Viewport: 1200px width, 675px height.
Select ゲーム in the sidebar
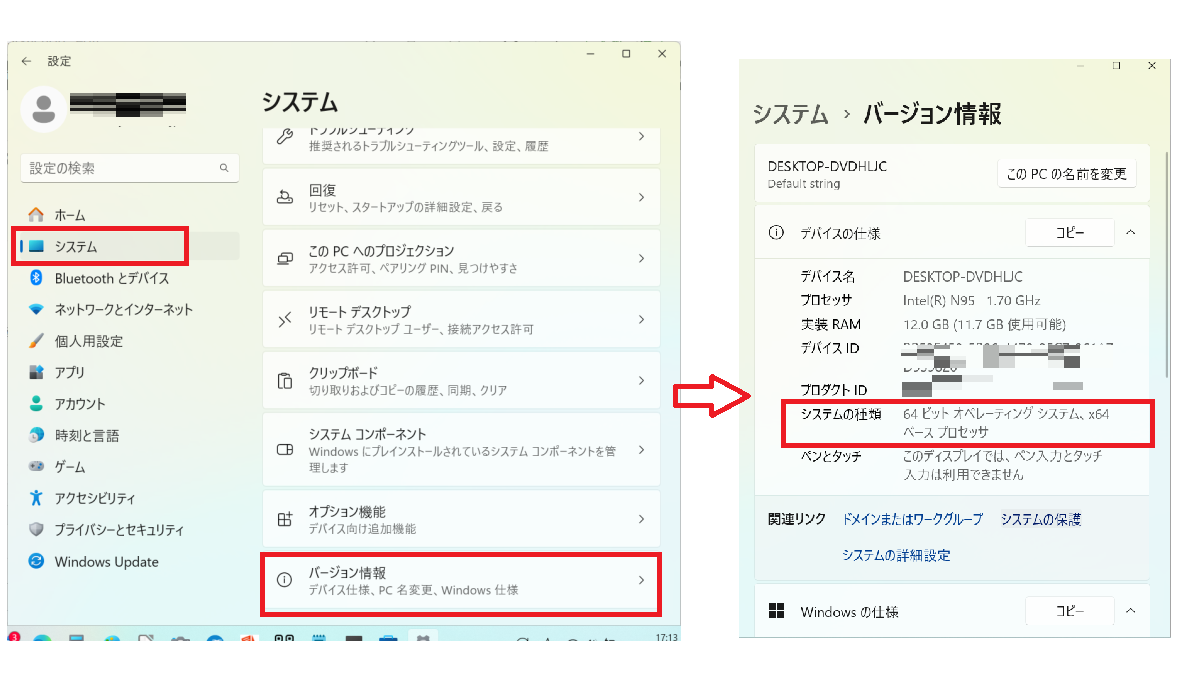[69, 467]
